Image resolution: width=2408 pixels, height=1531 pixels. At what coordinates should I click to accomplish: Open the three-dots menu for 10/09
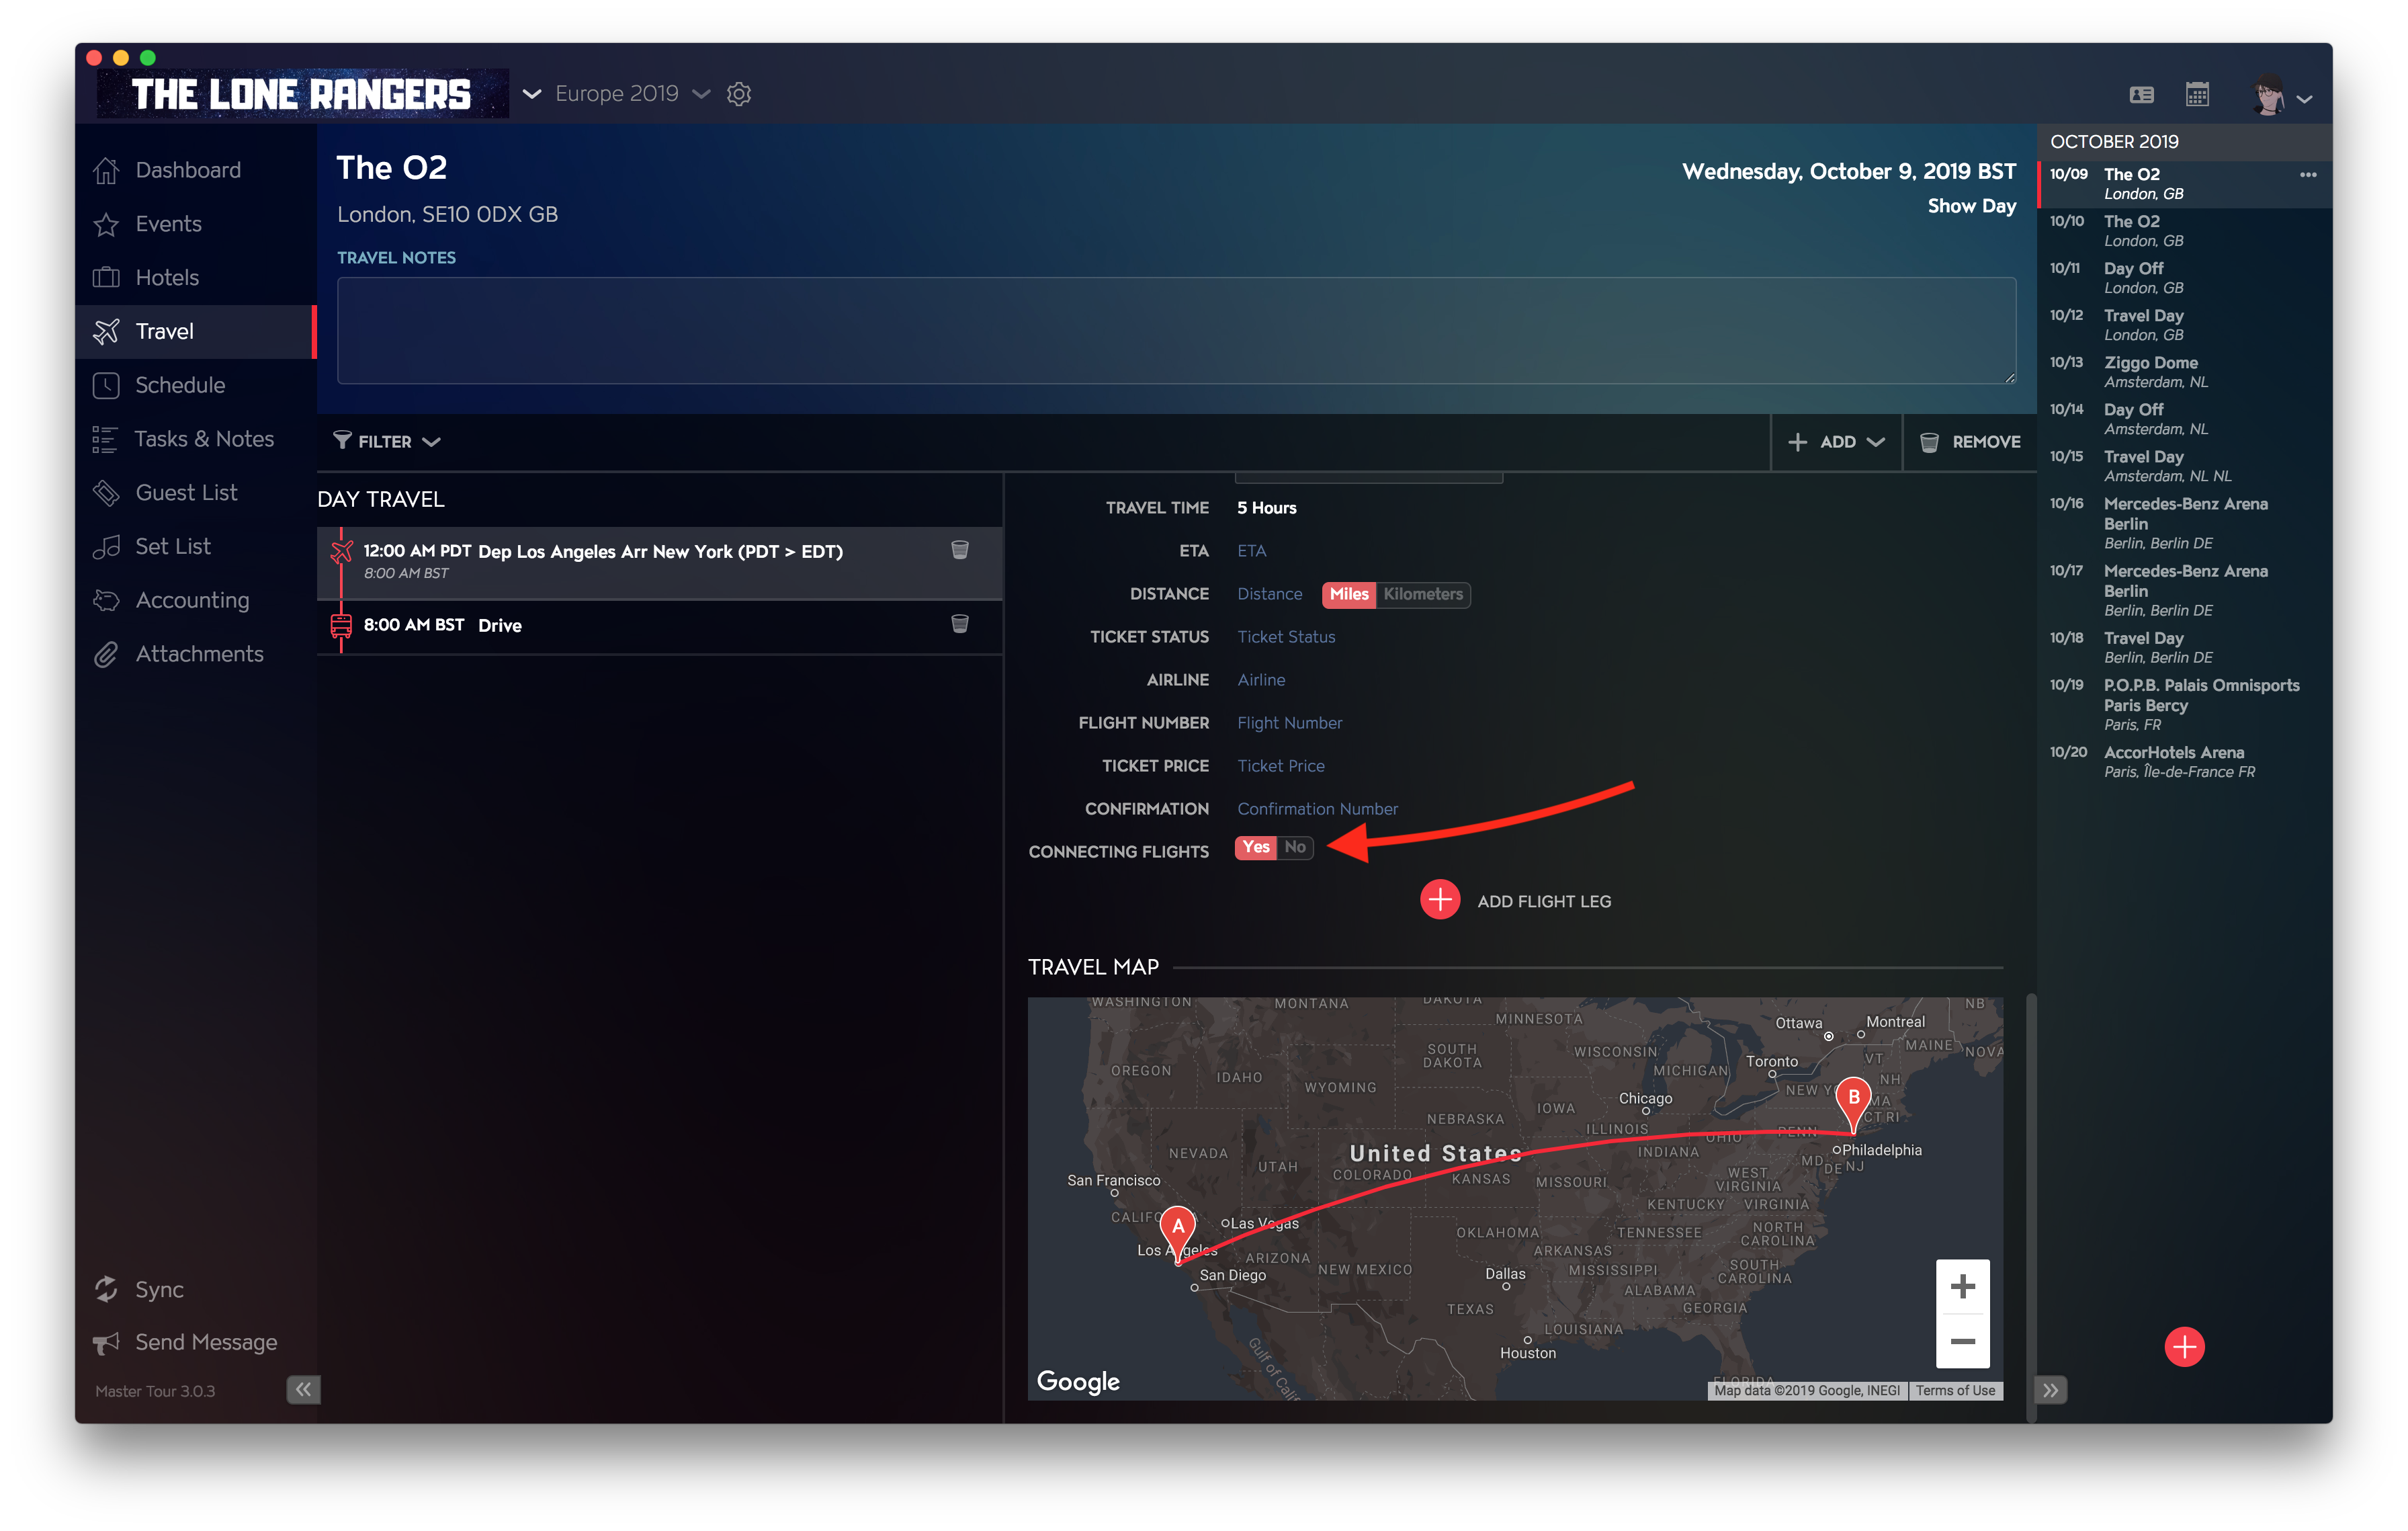[x=2308, y=175]
